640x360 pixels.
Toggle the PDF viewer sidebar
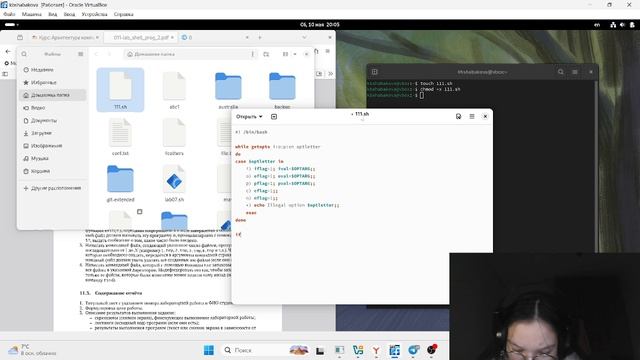point(5,74)
